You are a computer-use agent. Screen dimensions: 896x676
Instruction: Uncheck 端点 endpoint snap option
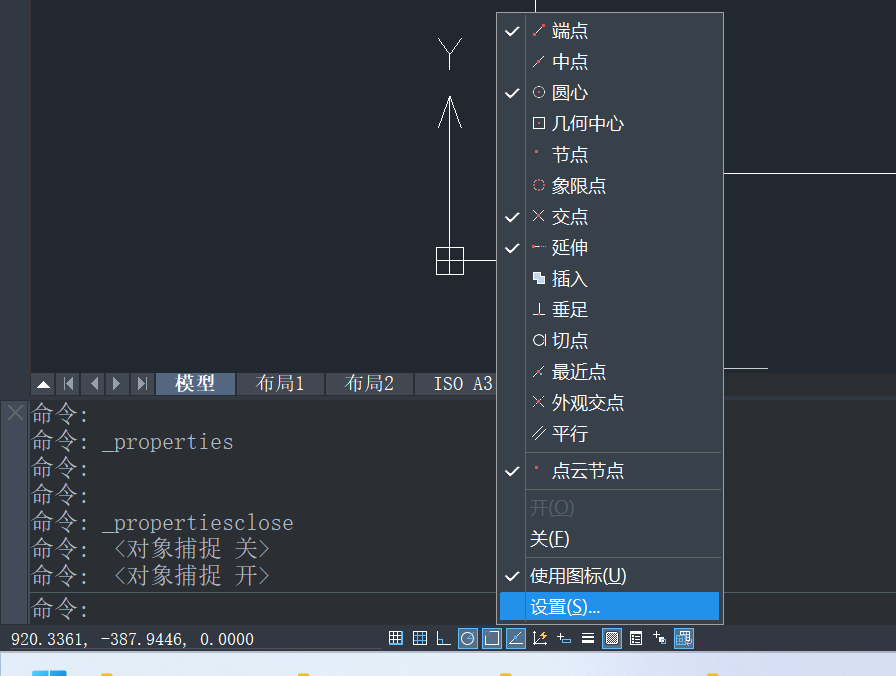(x=569, y=31)
